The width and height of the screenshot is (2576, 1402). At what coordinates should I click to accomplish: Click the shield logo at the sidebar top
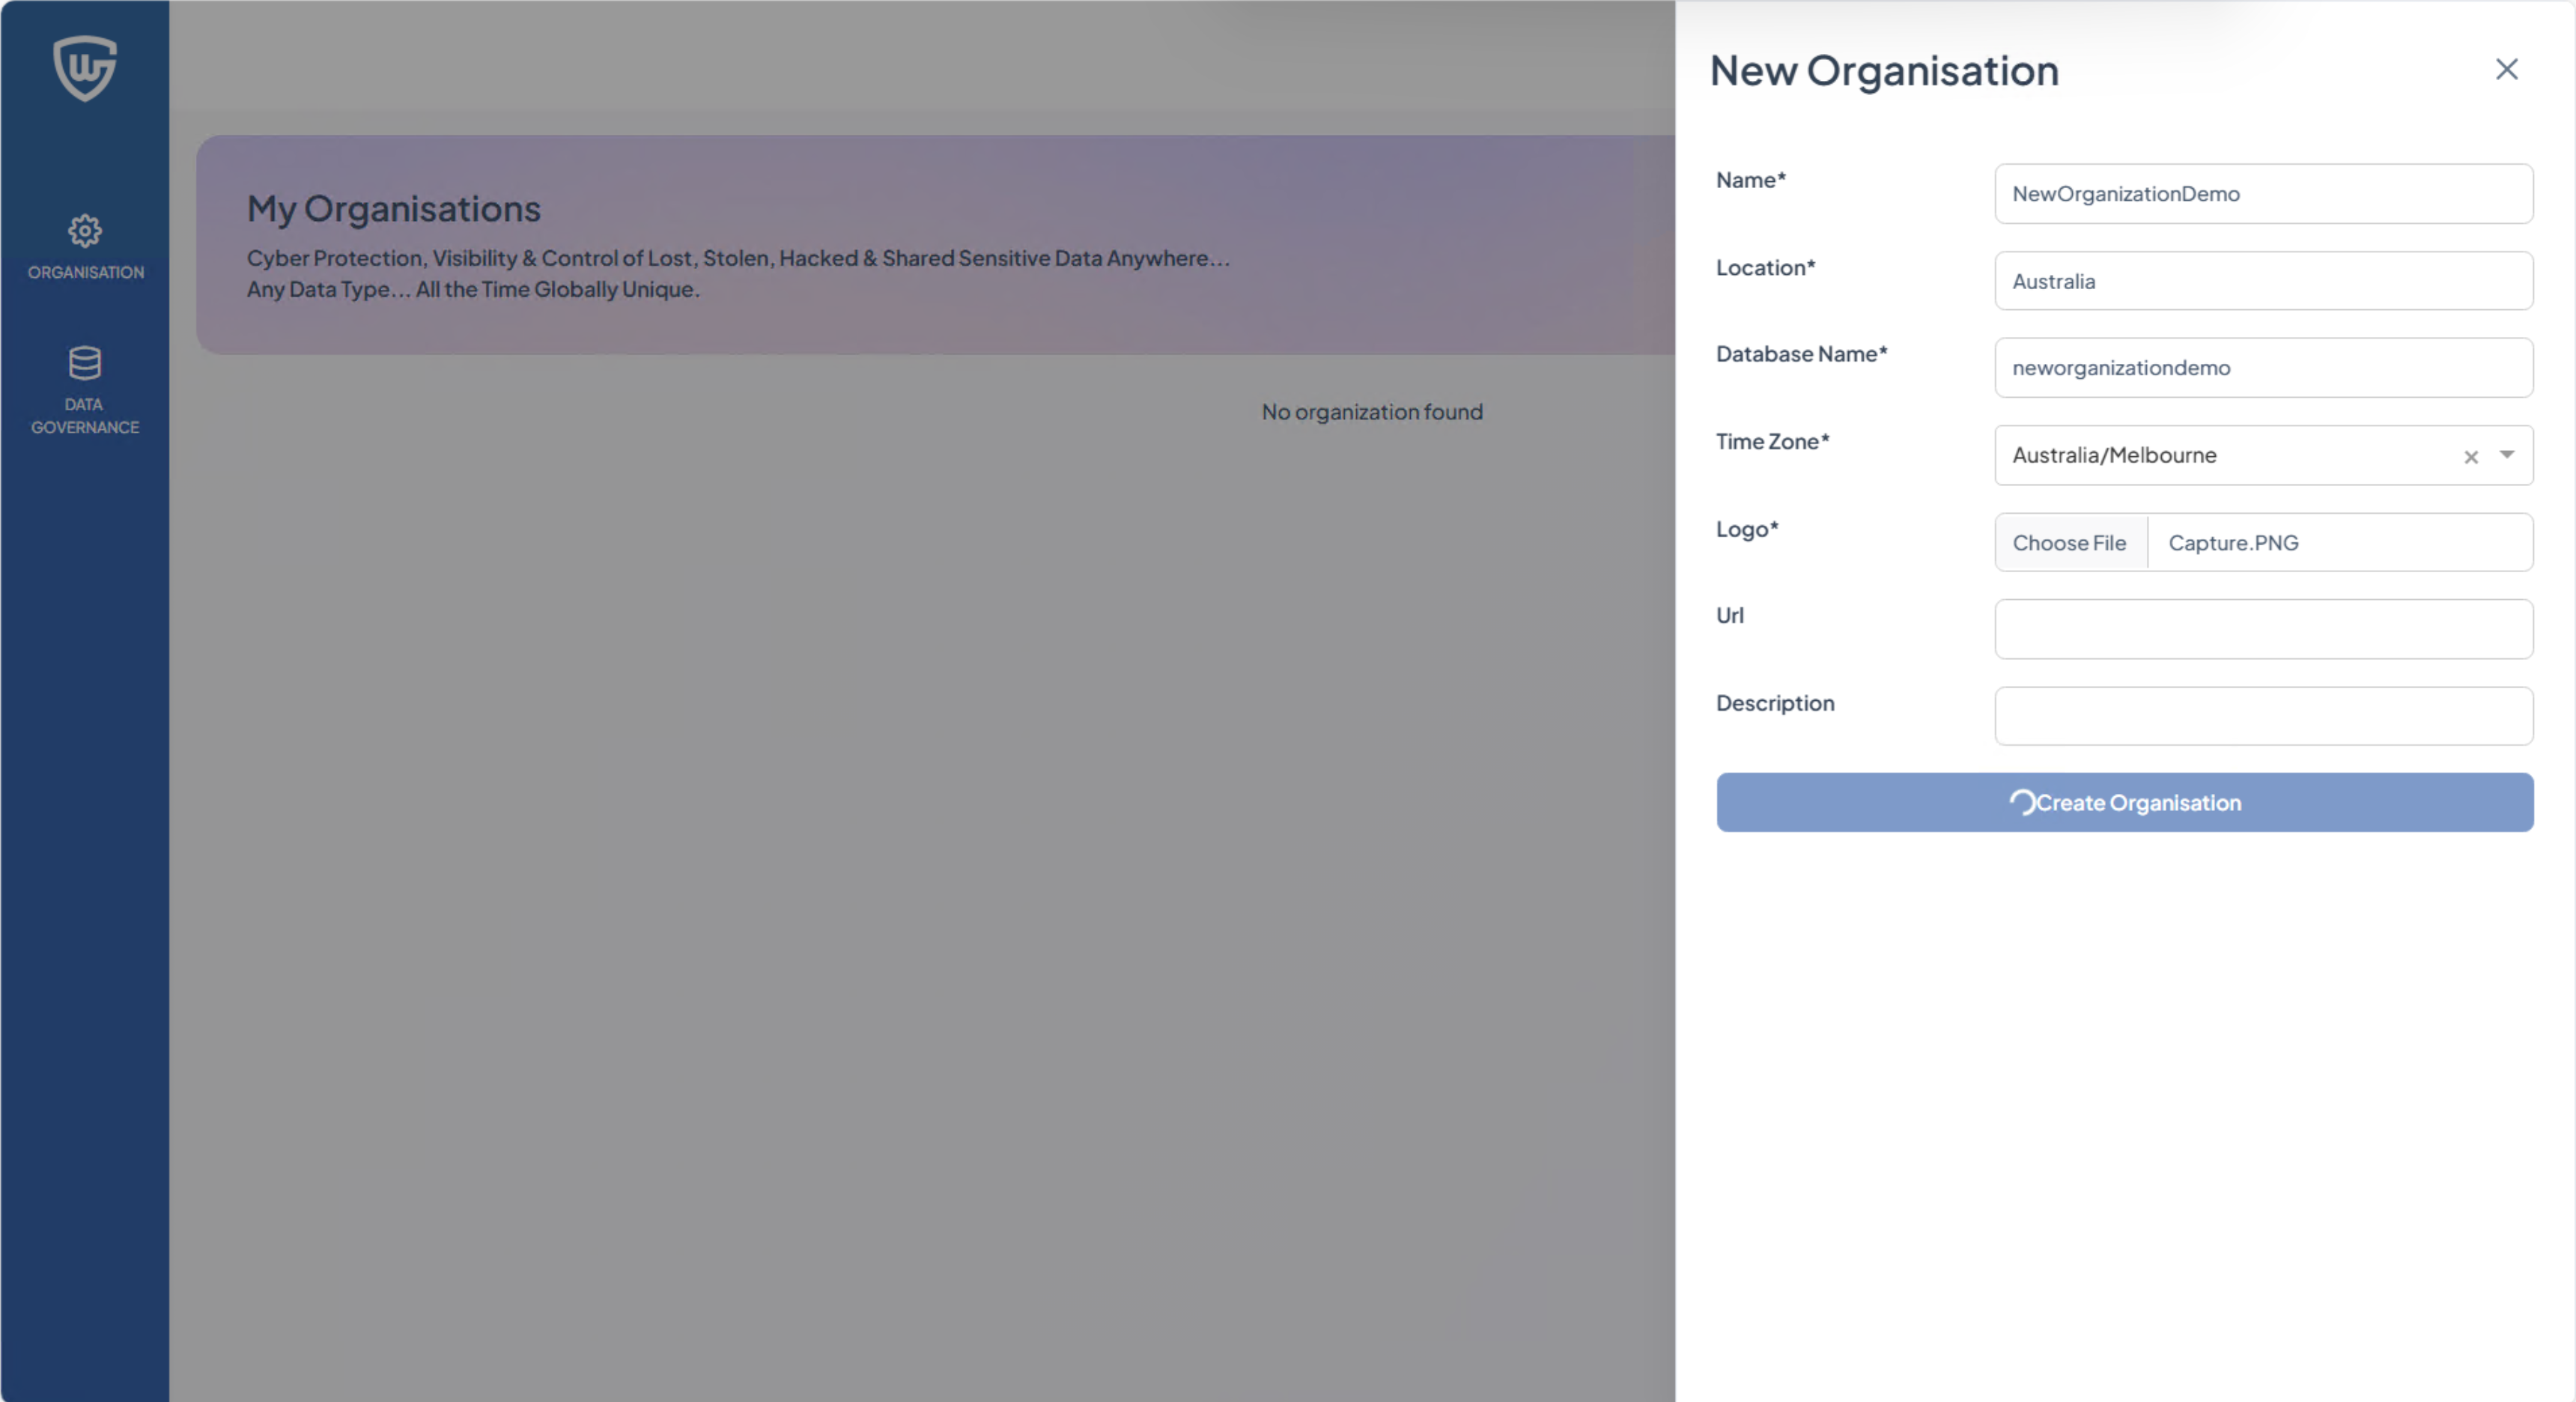84,67
